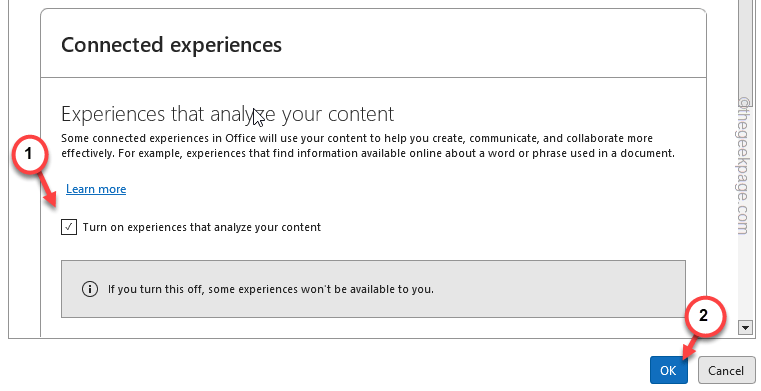Click the red numbered circle 2 annotation
Viewport: 761px width, 391px height.
[x=704, y=315]
